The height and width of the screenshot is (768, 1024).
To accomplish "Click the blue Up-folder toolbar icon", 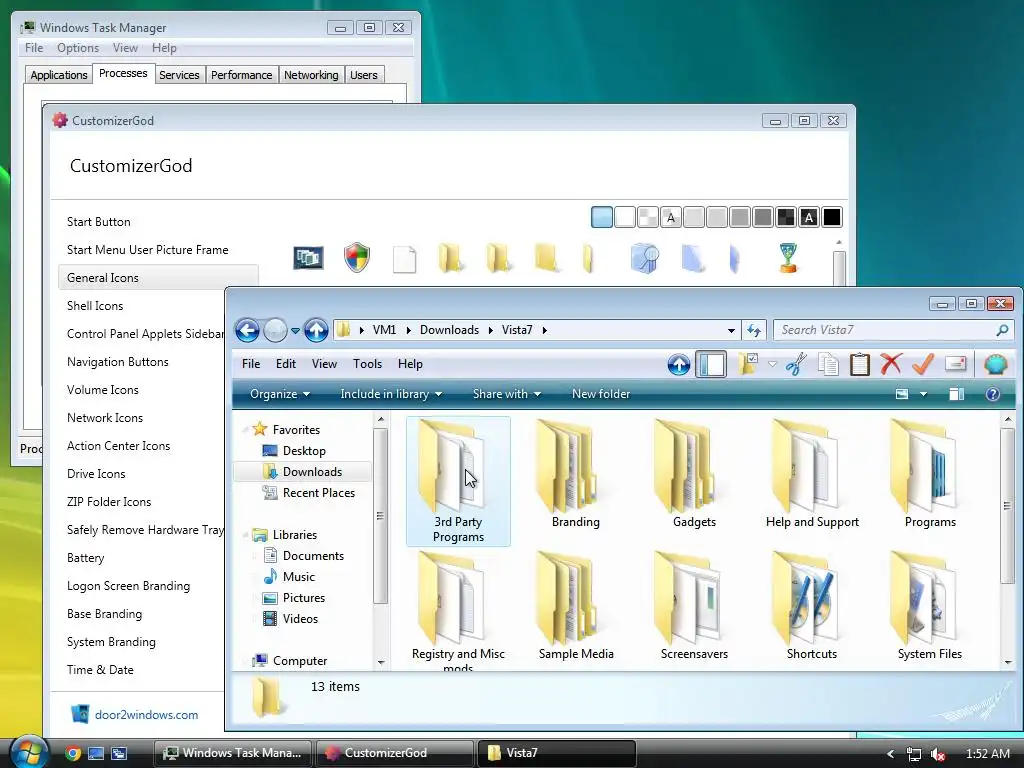I will coord(679,364).
